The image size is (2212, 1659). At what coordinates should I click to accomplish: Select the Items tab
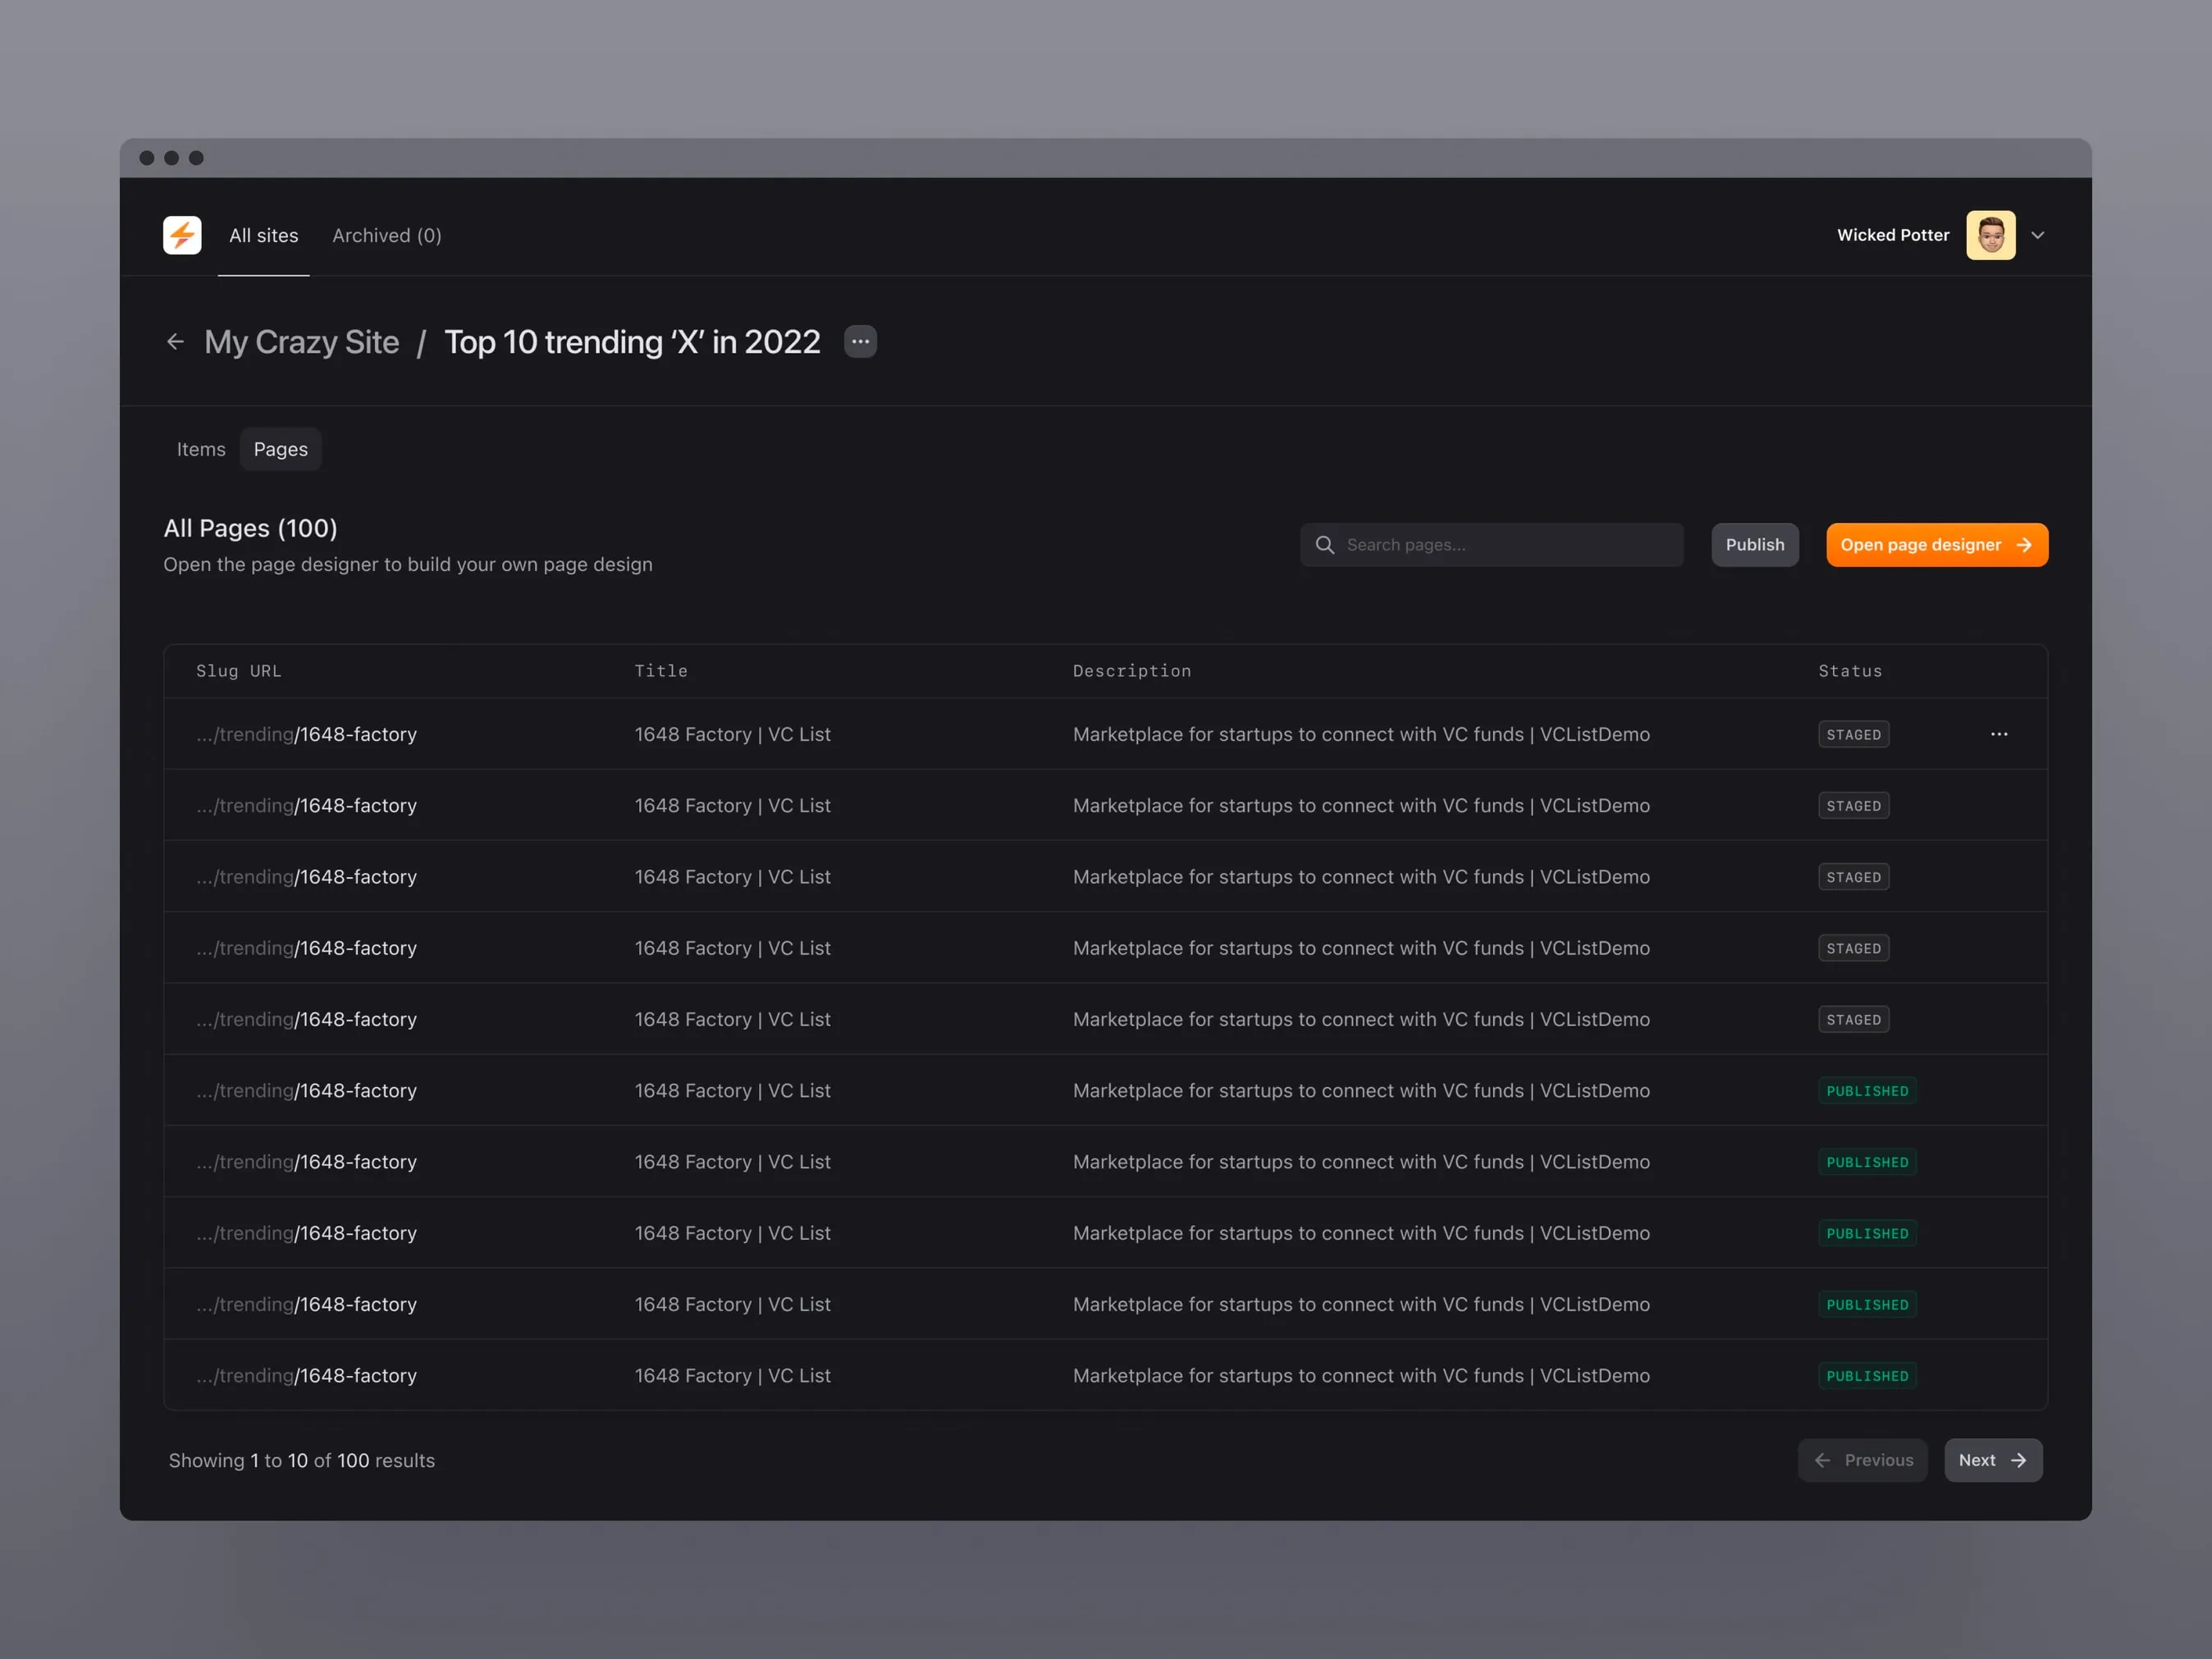pyautogui.click(x=201, y=449)
